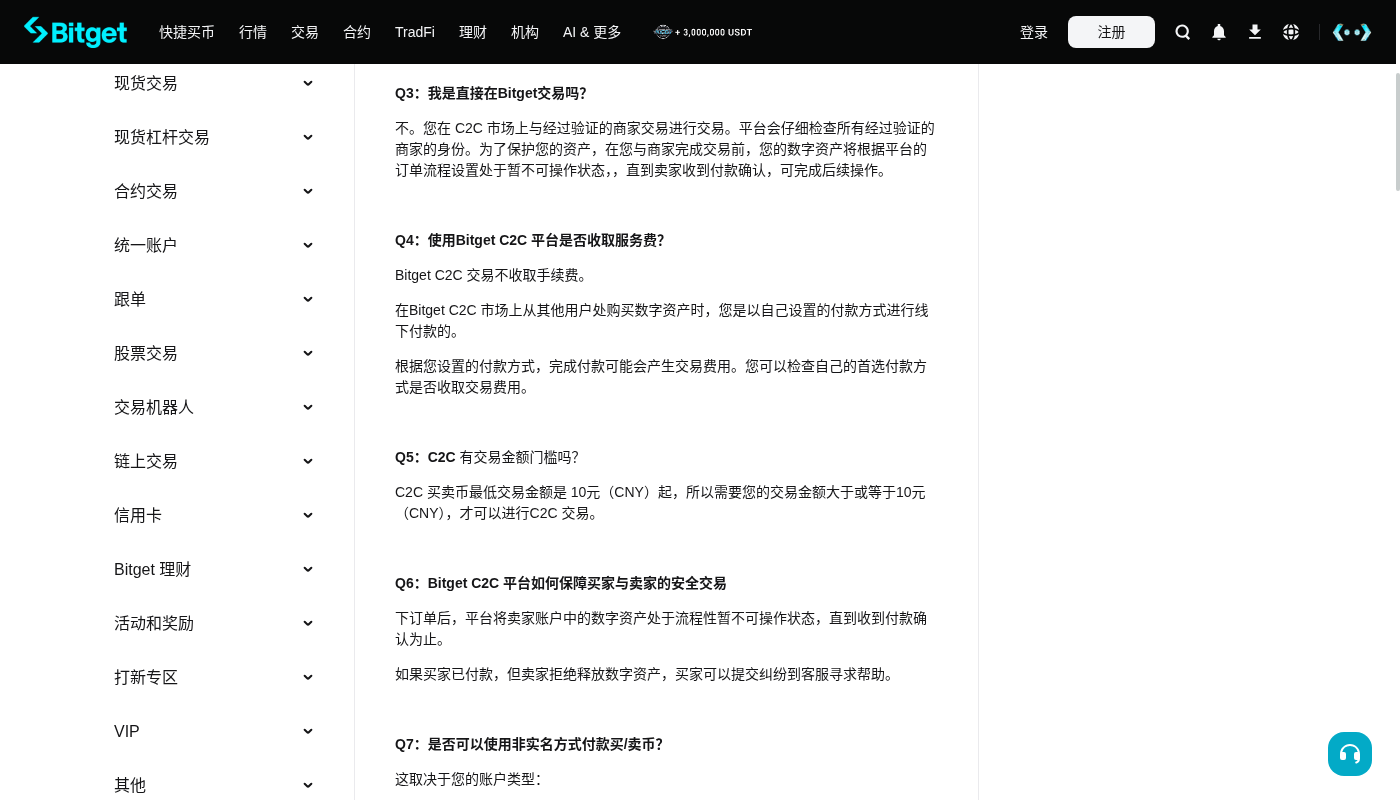Select 信用卡 in the sidebar
The height and width of the screenshot is (800, 1400).
click(x=138, y=515)
